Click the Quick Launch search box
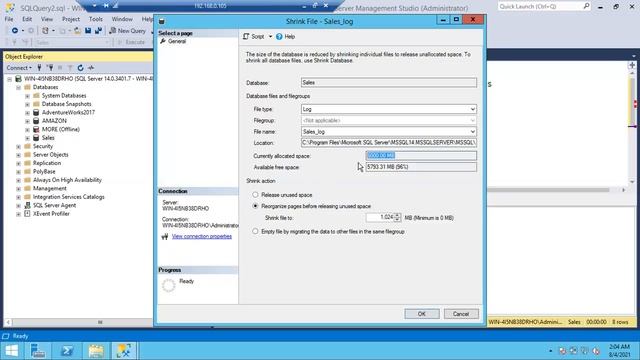Viewport: 640px width, 360px height. coord(544,7)
